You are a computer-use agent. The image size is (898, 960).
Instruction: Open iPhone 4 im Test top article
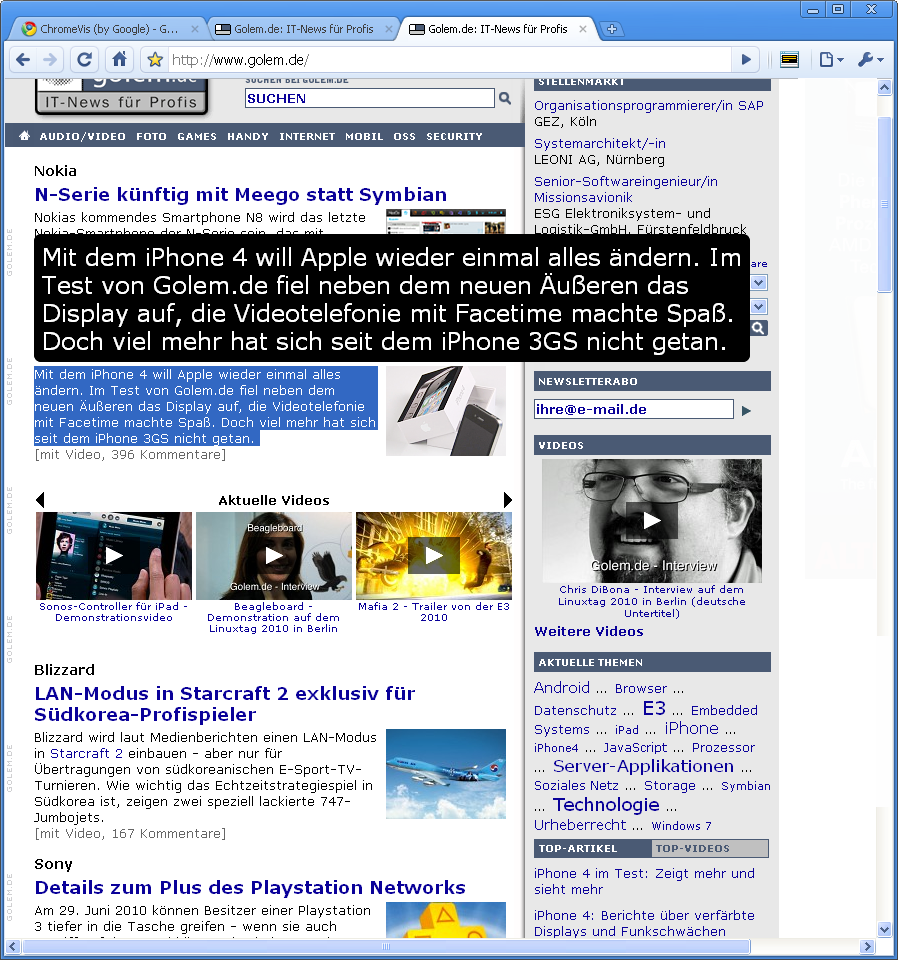(644, 882)
